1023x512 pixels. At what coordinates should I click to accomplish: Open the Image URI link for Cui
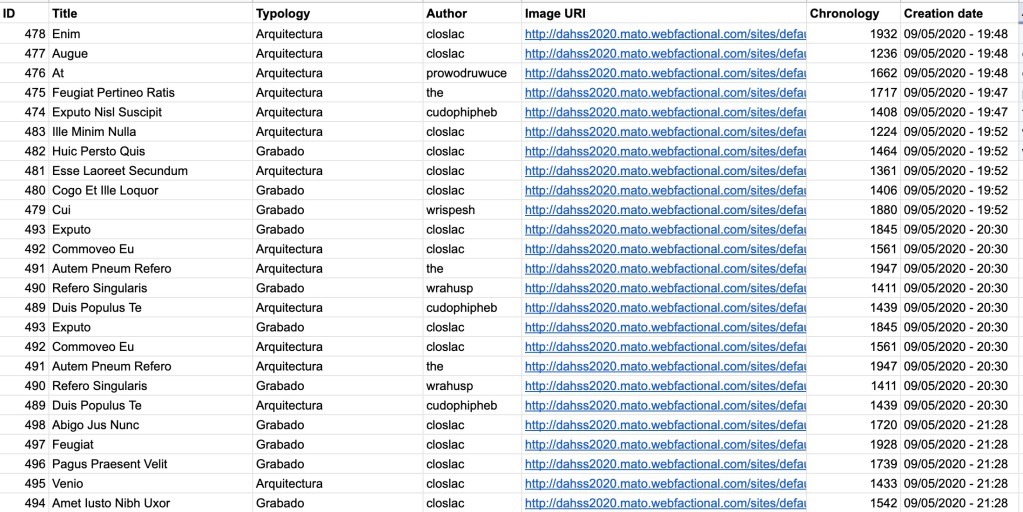coord(665,210)
